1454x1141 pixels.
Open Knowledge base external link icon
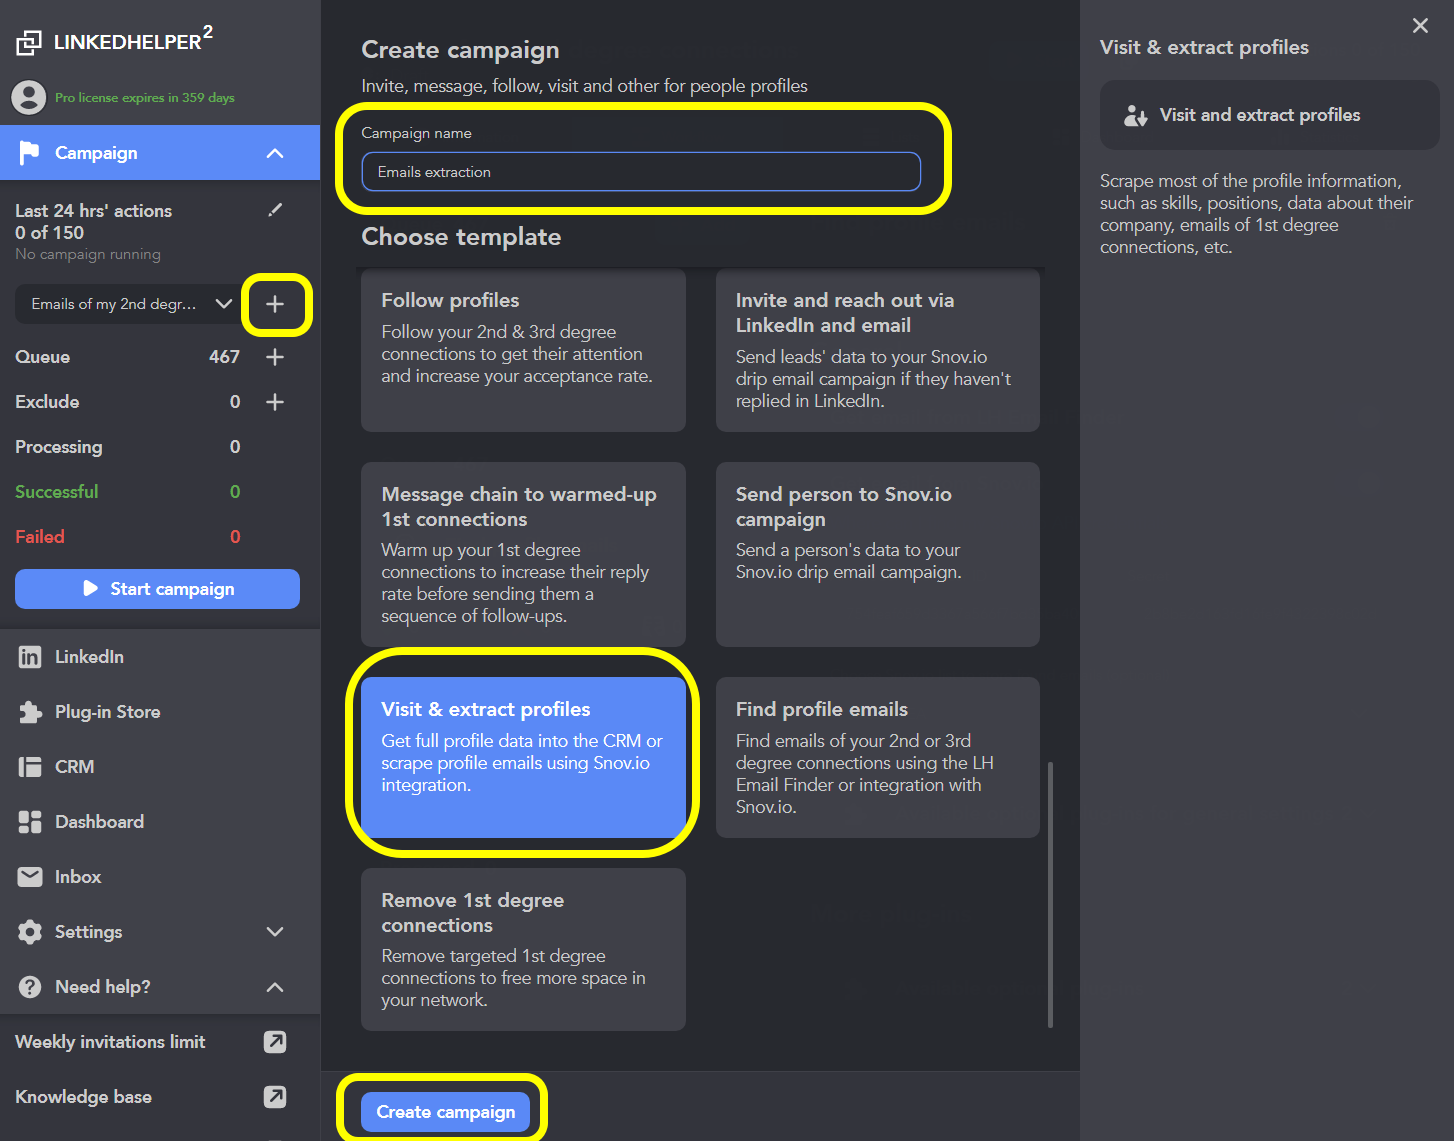coord(275,1097)
